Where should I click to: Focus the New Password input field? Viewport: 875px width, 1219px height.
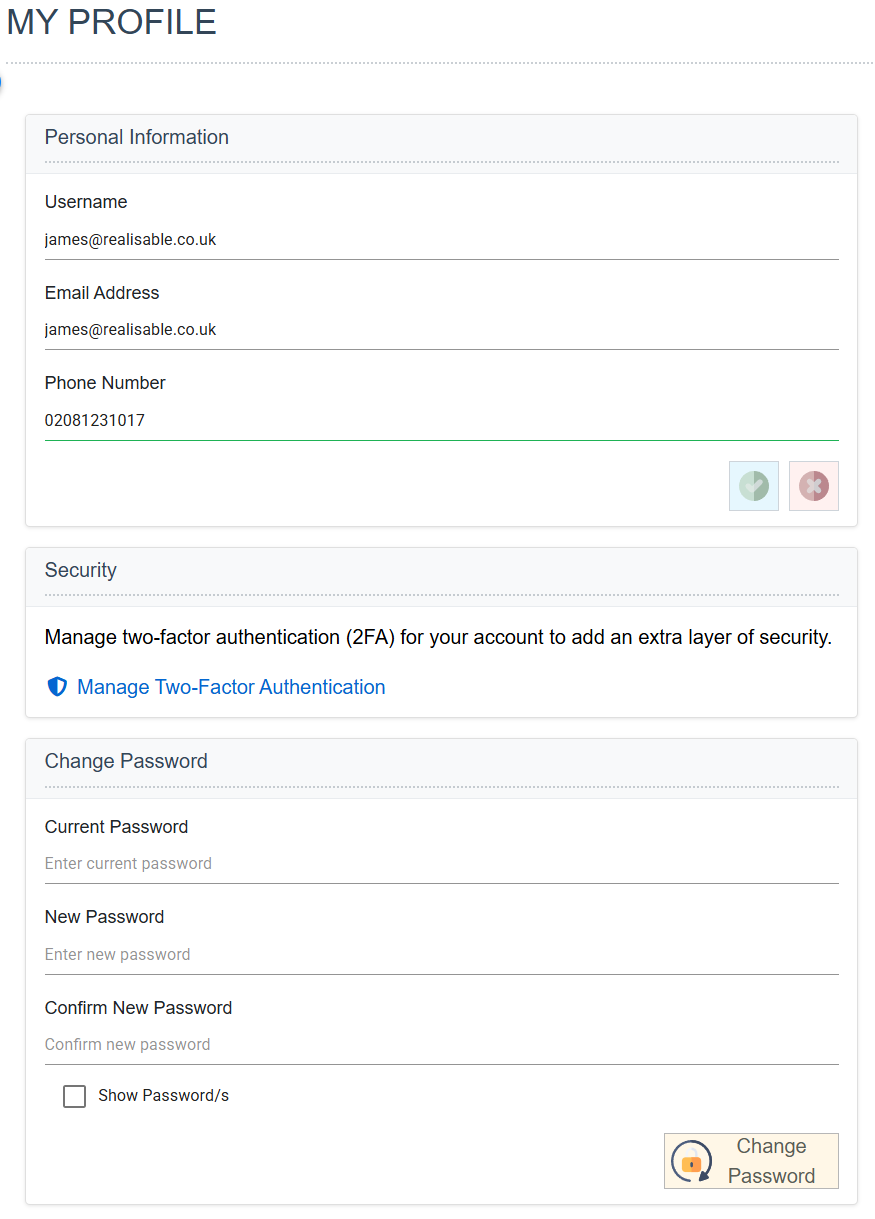[441, 955]
